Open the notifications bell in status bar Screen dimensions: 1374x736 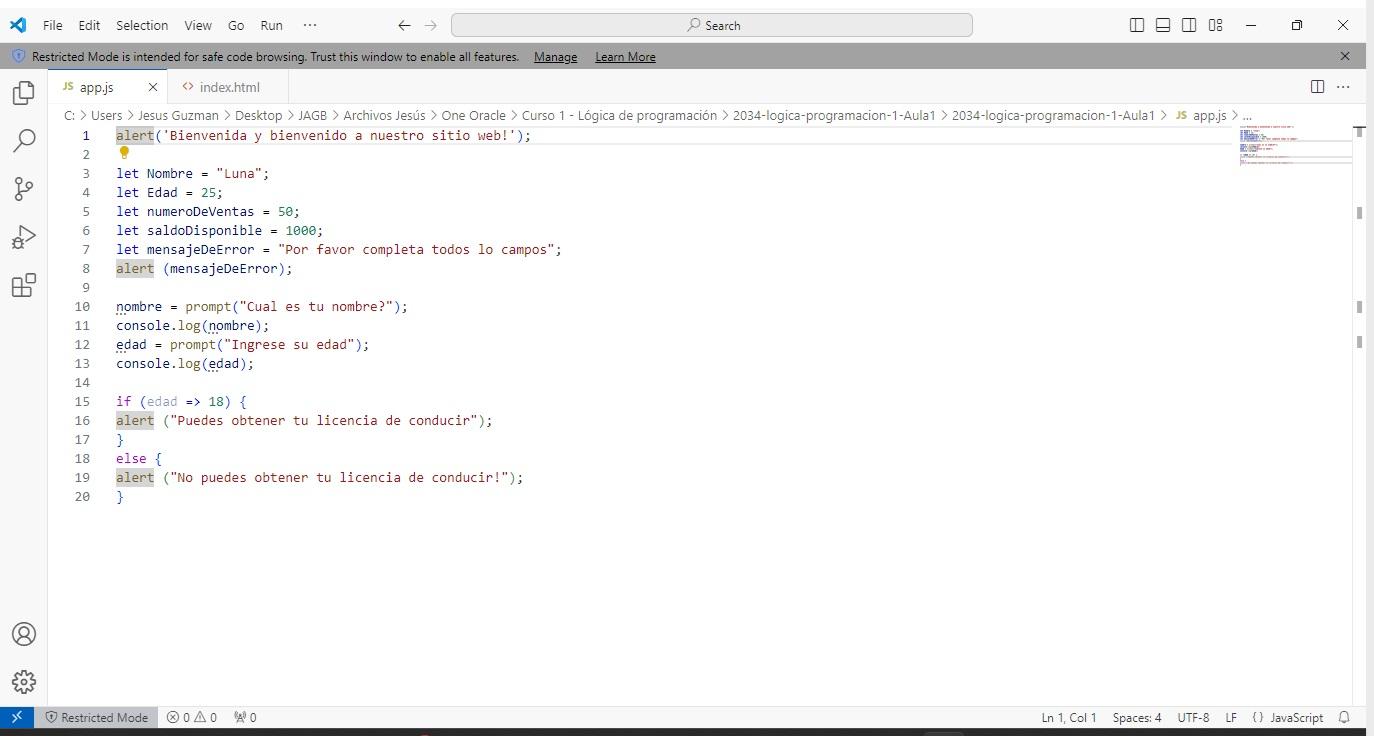coord(1345,717)
